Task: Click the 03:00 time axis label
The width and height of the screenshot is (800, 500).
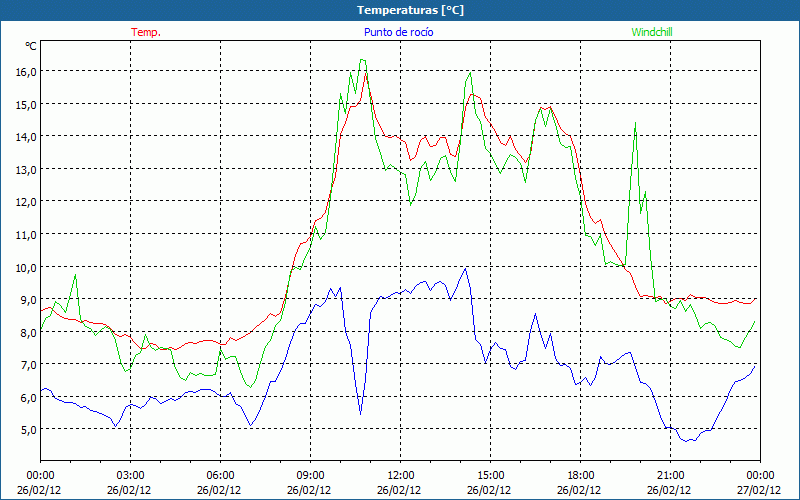Action: pyautogui.click(x=130, y=475)
